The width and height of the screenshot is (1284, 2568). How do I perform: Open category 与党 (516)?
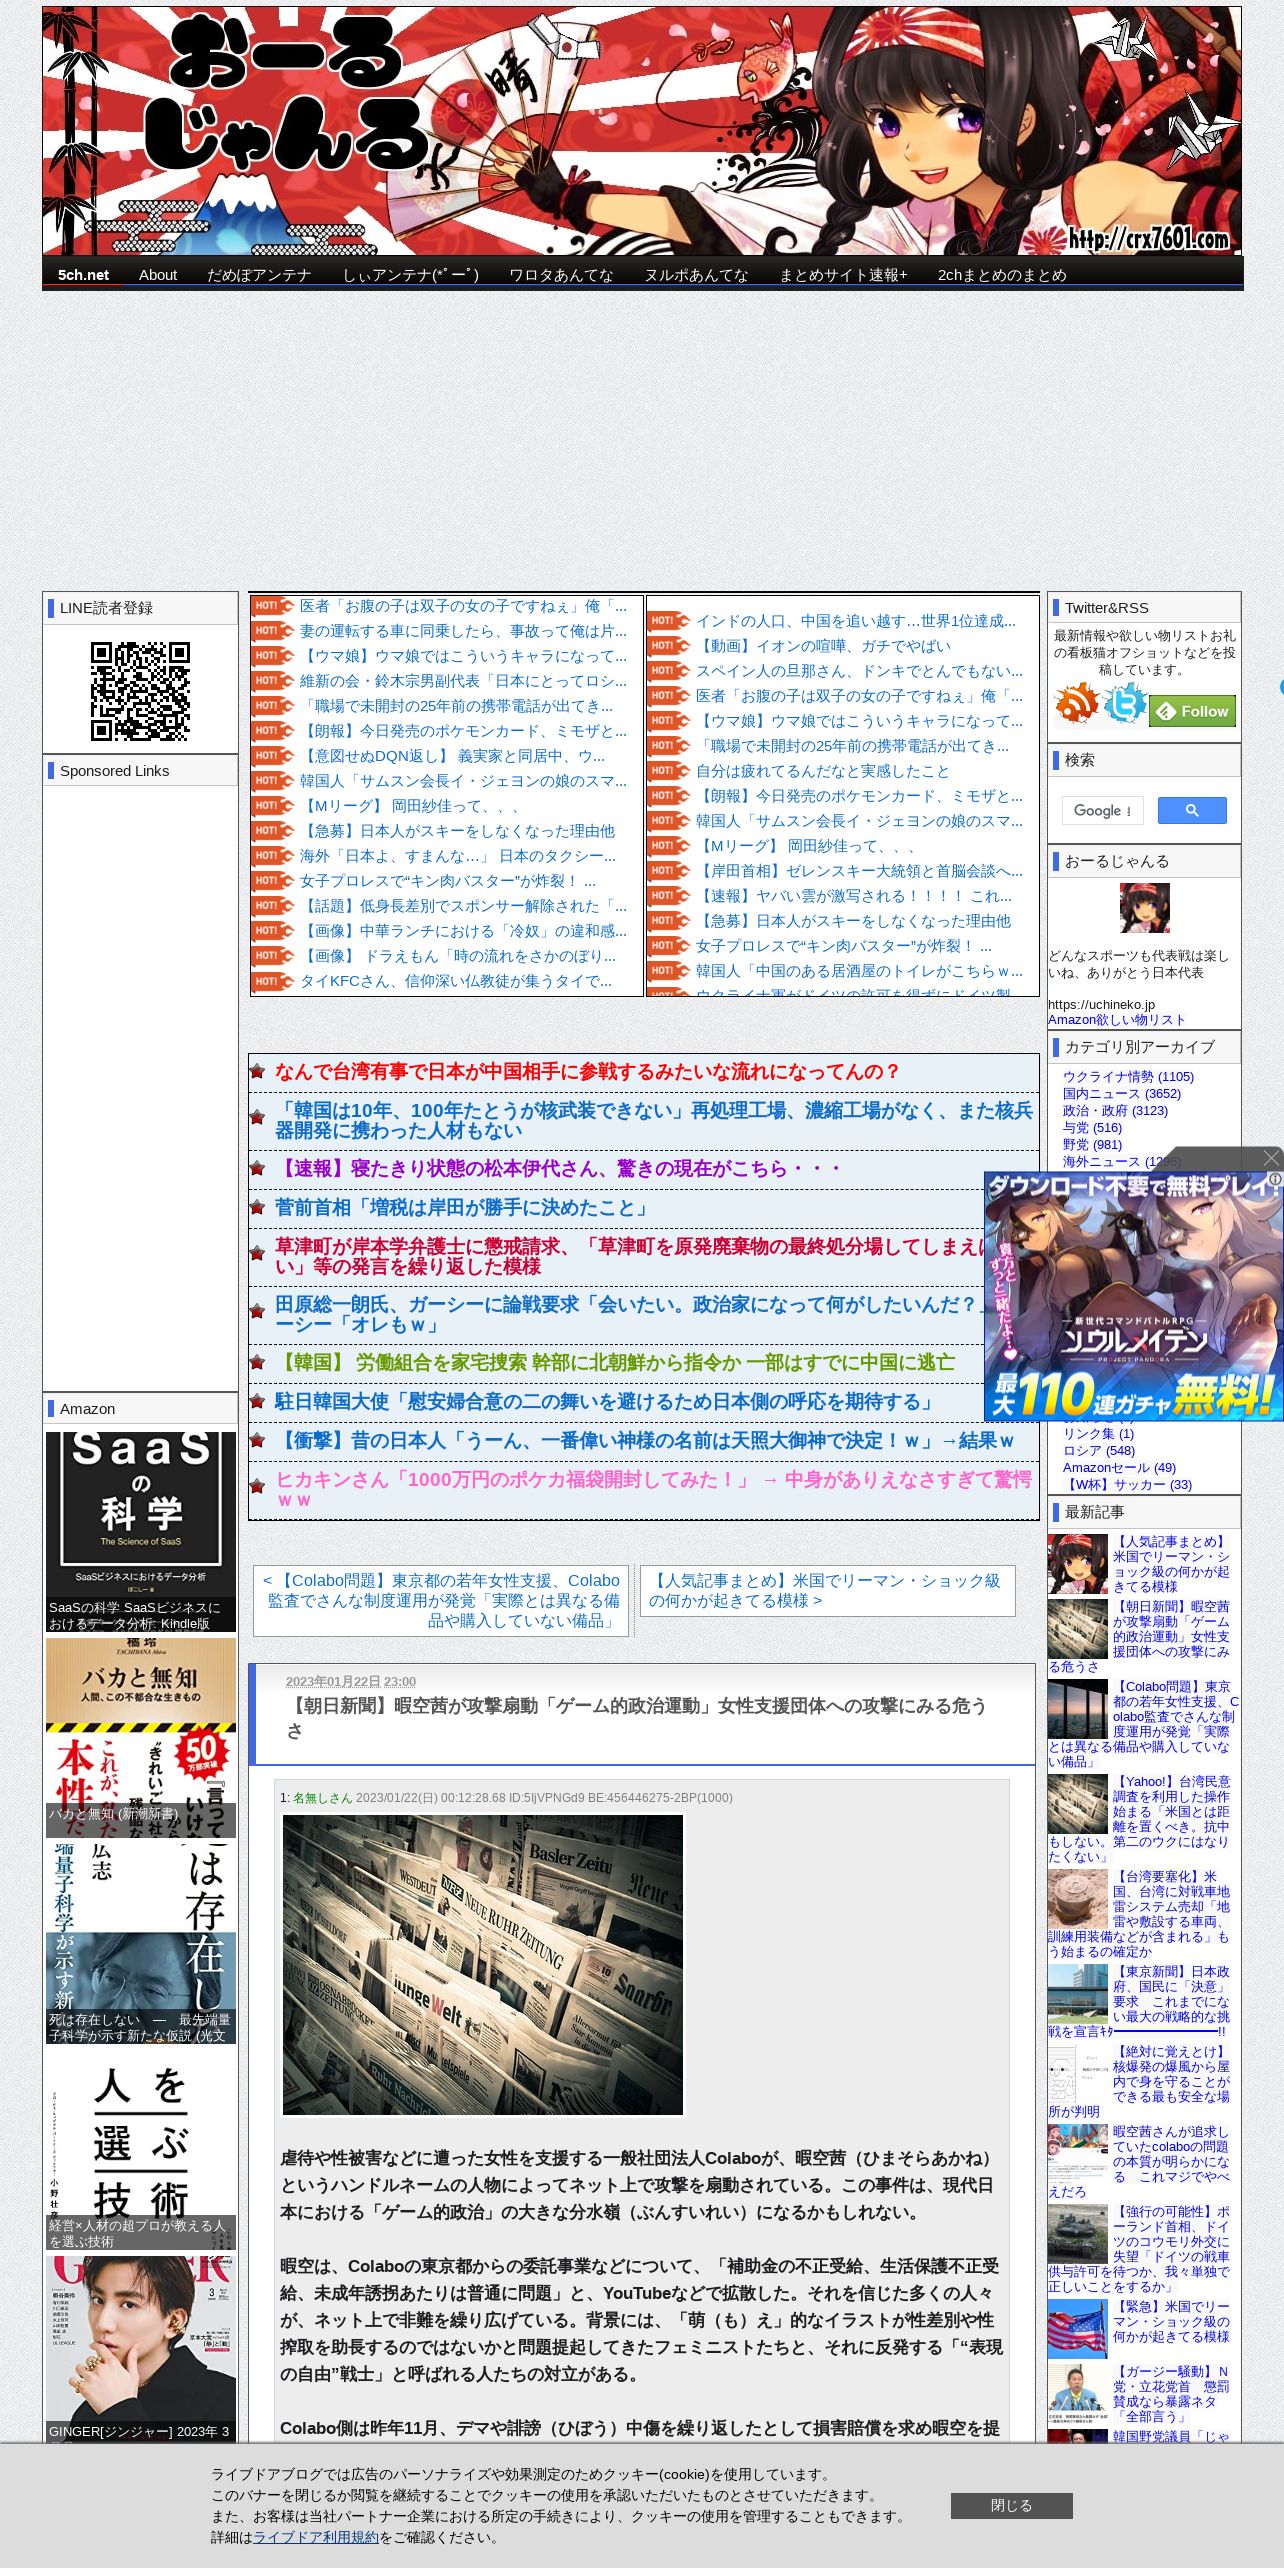click(x=1092, y=1128)
